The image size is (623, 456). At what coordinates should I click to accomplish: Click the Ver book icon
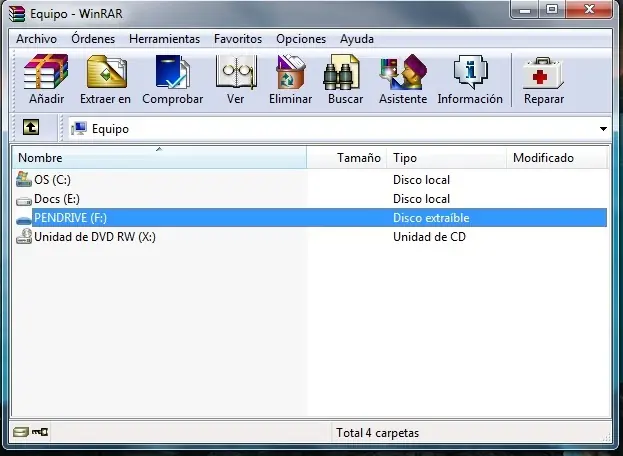pyautogui.click(x=236, y=72)
